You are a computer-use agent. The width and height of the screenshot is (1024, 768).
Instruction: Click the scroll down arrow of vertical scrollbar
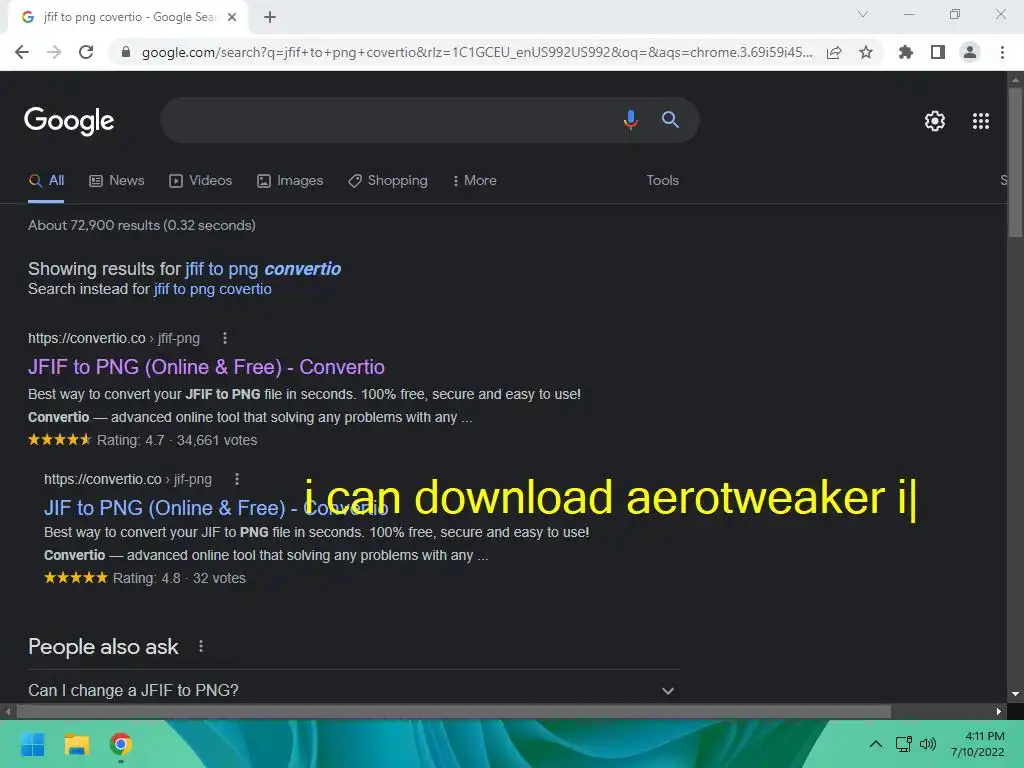coord(1015,694)
